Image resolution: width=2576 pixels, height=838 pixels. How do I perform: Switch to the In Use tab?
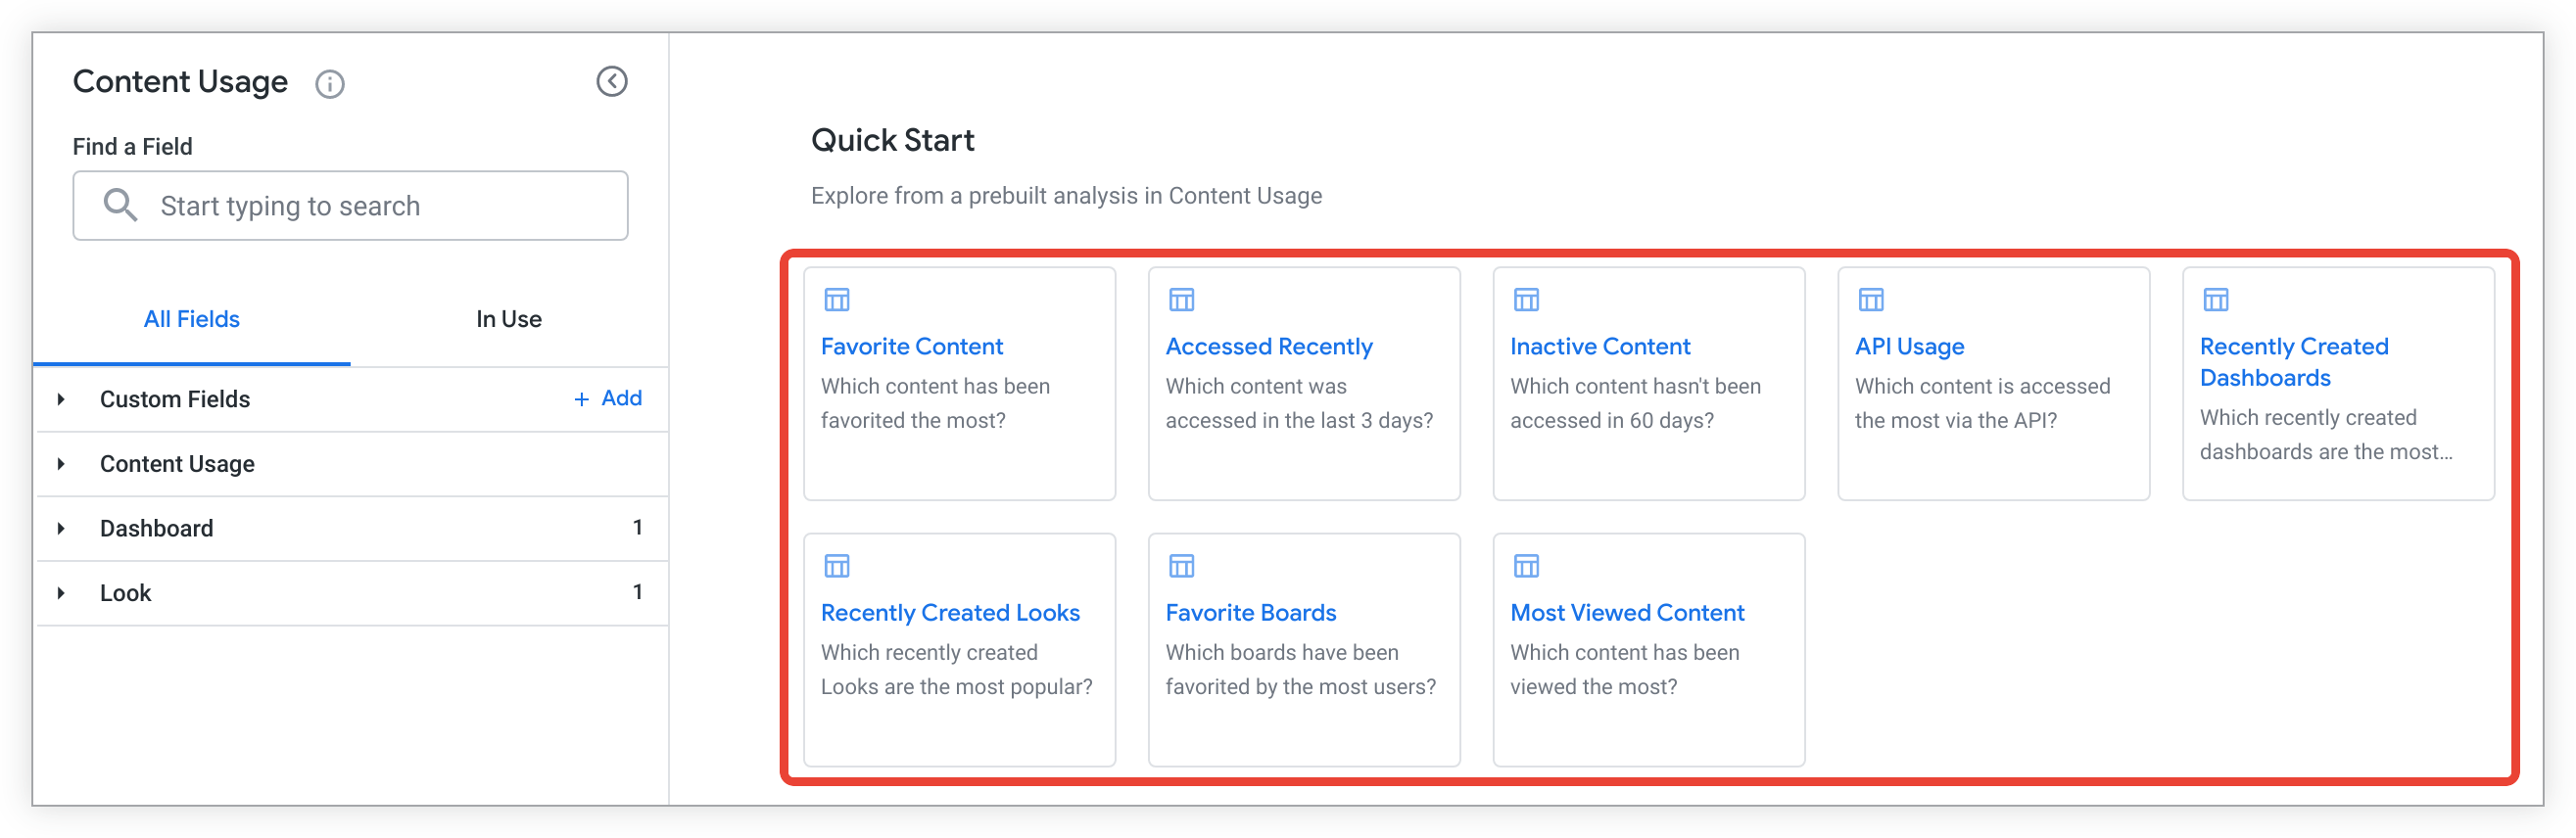tap(509, 319)
